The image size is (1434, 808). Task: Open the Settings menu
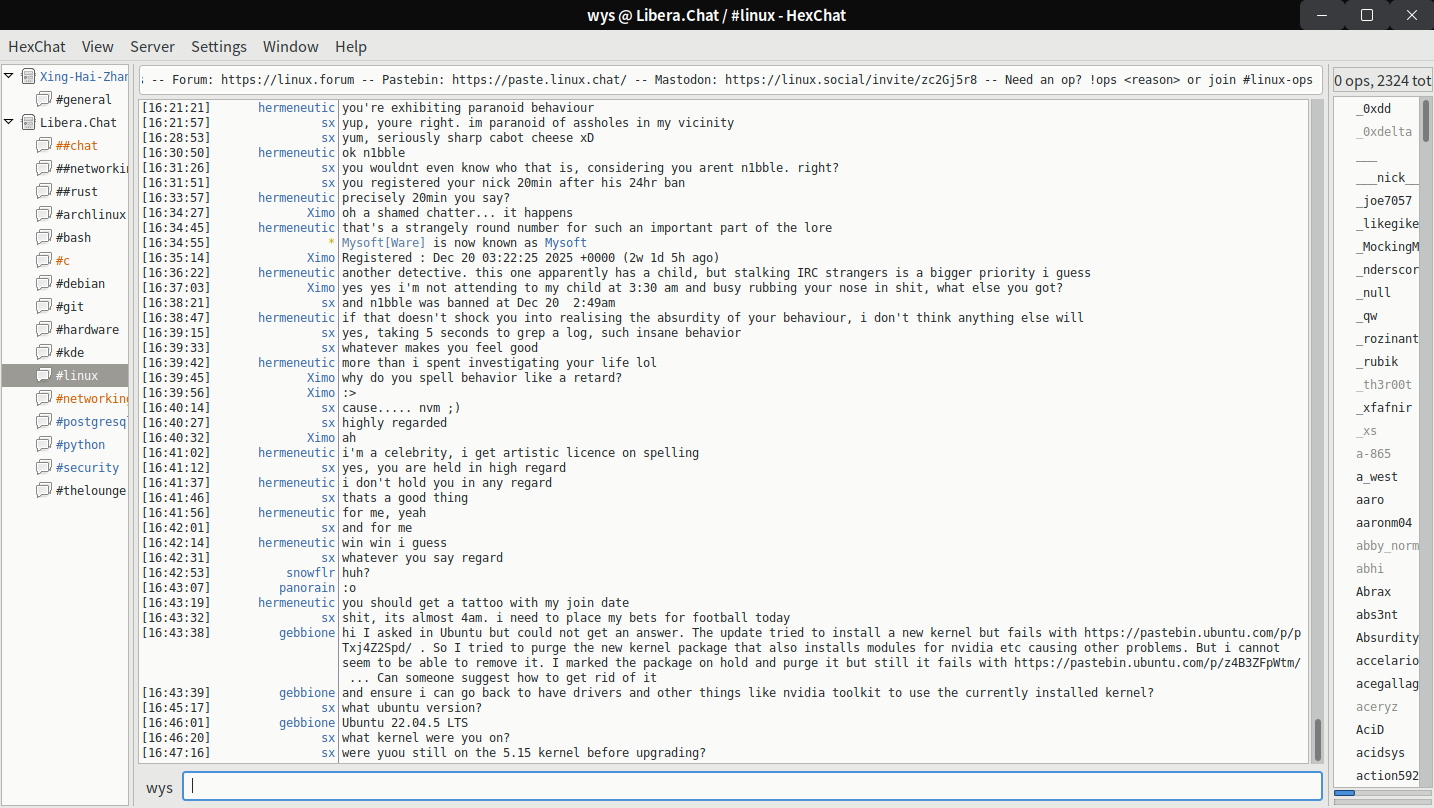pyautogui.click(x=218, y=46)
